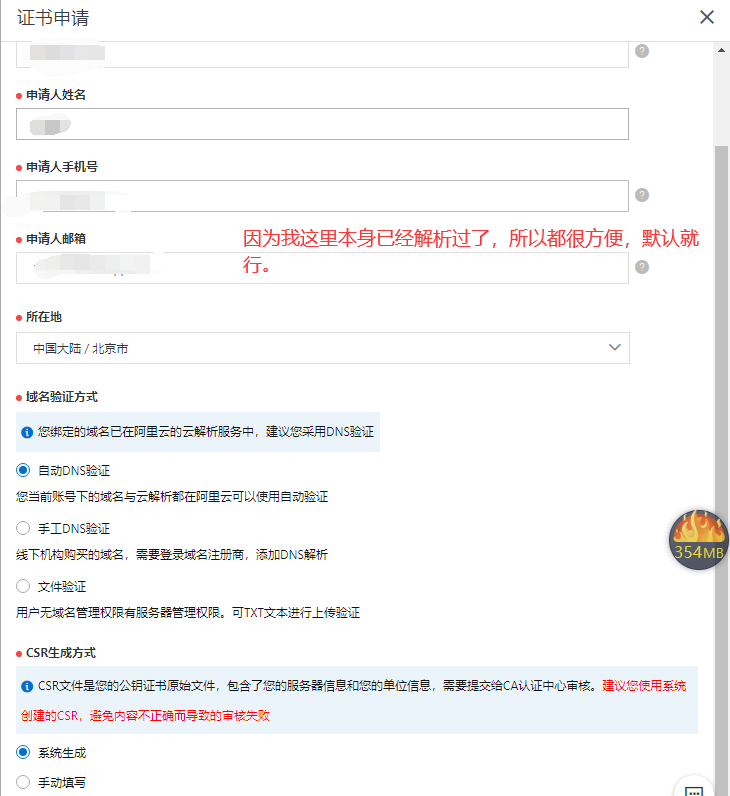Click text 您当前账号下的域名与云解析都在阿里云可以使用自动验证
The width and height of the screenshot is (730, 796).
tap(172, 496)
